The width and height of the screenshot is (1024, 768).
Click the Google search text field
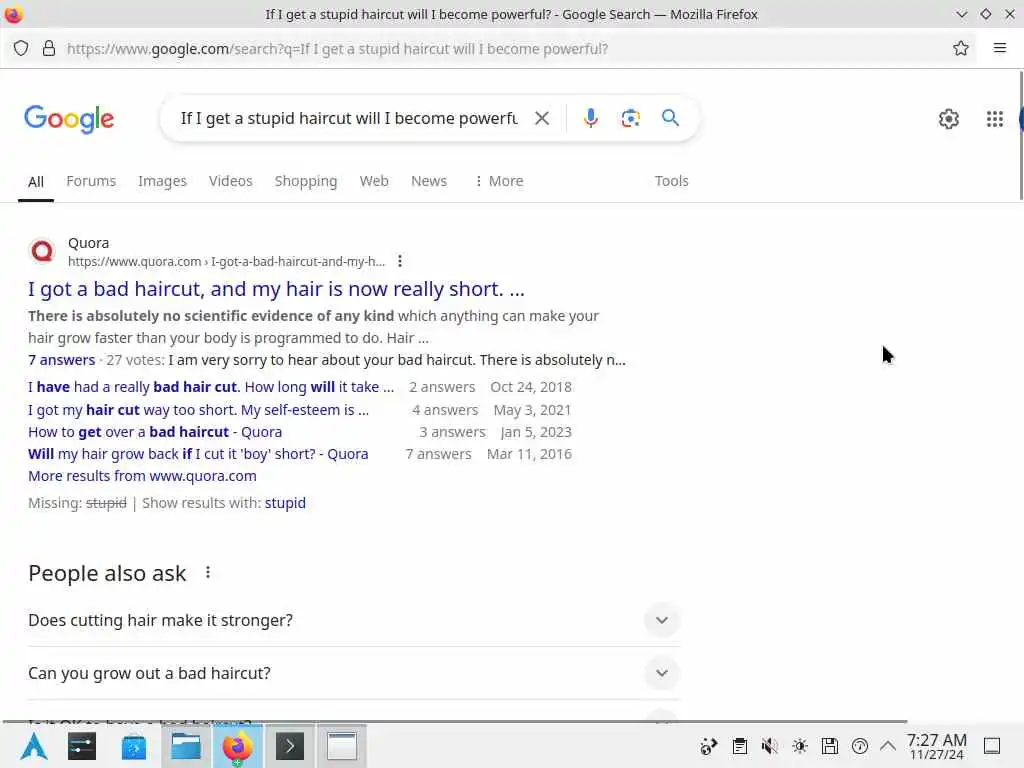tap(349, 118)
